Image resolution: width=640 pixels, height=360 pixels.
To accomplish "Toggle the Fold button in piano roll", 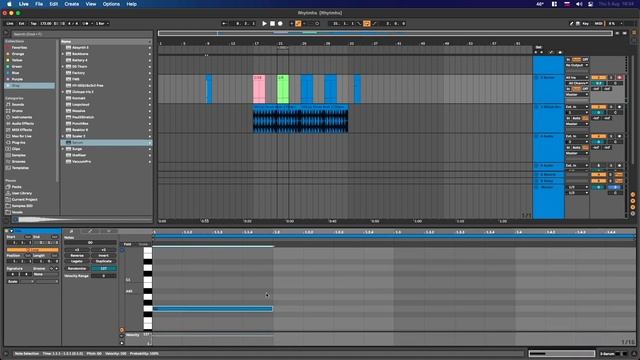I will coord(127,244).
